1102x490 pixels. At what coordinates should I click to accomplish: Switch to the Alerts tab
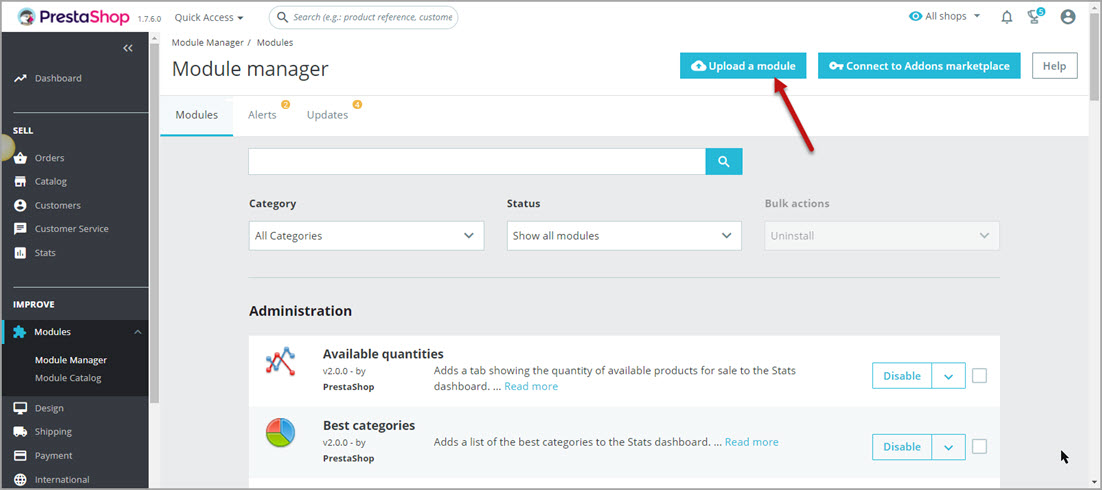[x=262, y=115]
